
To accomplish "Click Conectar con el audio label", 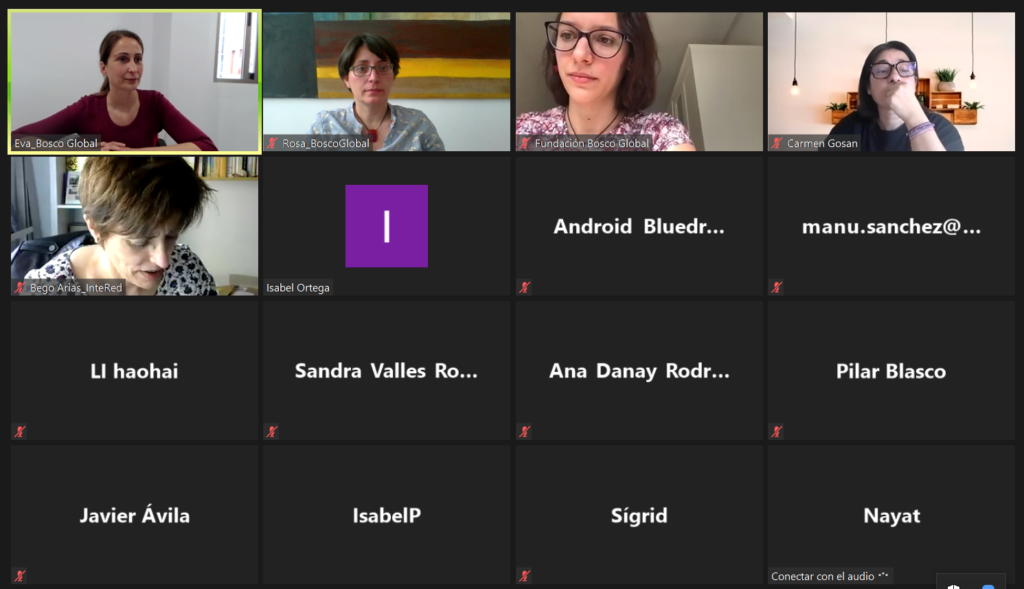I will click(x=823, y=576).
